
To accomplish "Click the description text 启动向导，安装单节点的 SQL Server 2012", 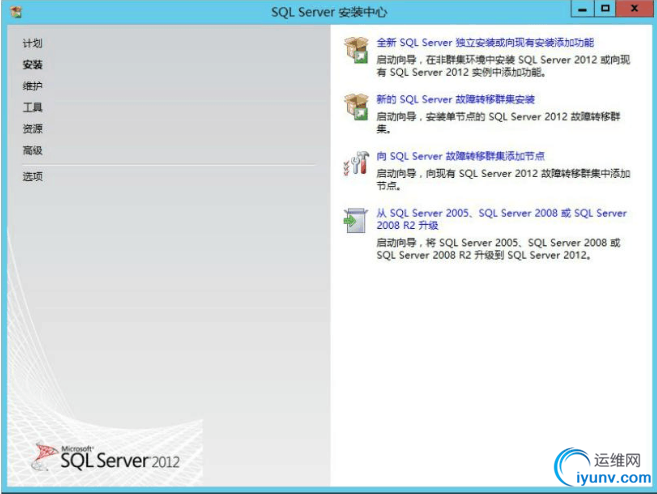I will pyautogui.click(x=498, y=123).
